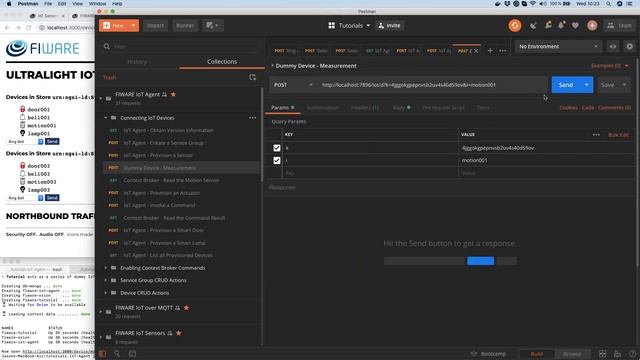This screenshot has width=640, height=360.
Task: Click the door001 lock icon in browser
Action: (x=22, y=109)
